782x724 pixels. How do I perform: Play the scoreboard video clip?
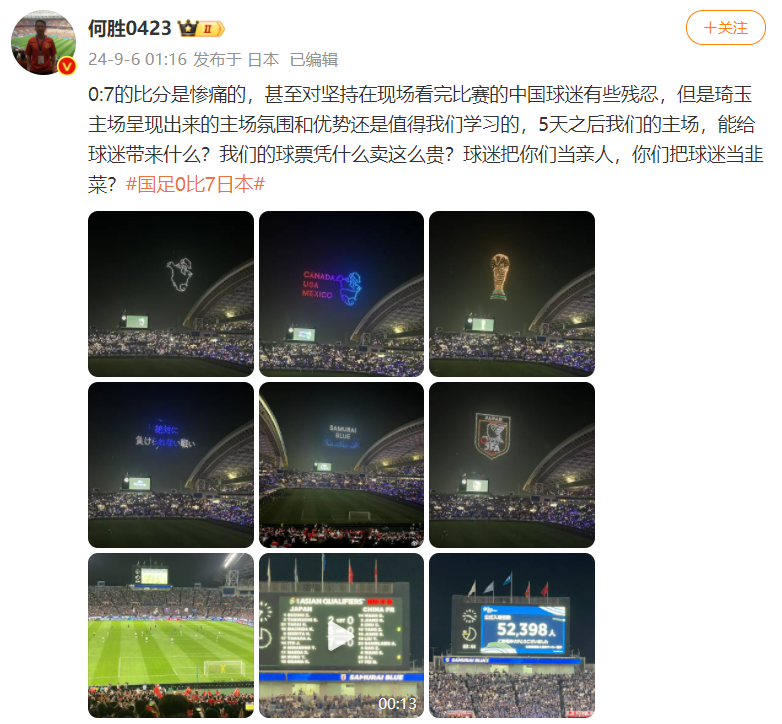coord(341,635)
